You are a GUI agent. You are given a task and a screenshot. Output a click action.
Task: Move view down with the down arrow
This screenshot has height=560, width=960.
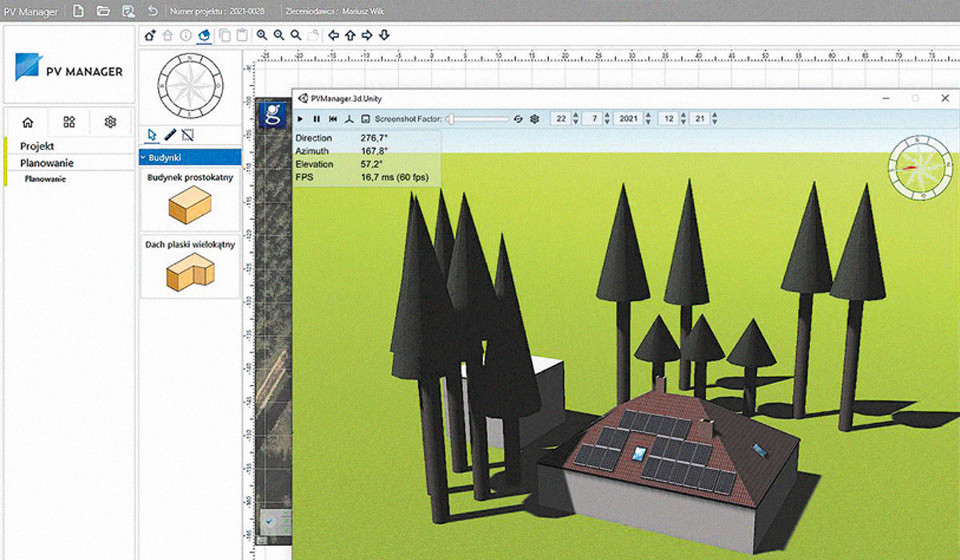(384, 35)
